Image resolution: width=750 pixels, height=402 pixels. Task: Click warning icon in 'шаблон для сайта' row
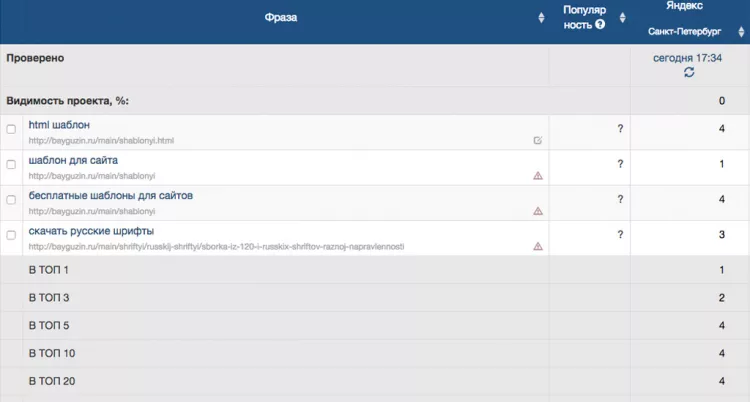coord(538,176)
